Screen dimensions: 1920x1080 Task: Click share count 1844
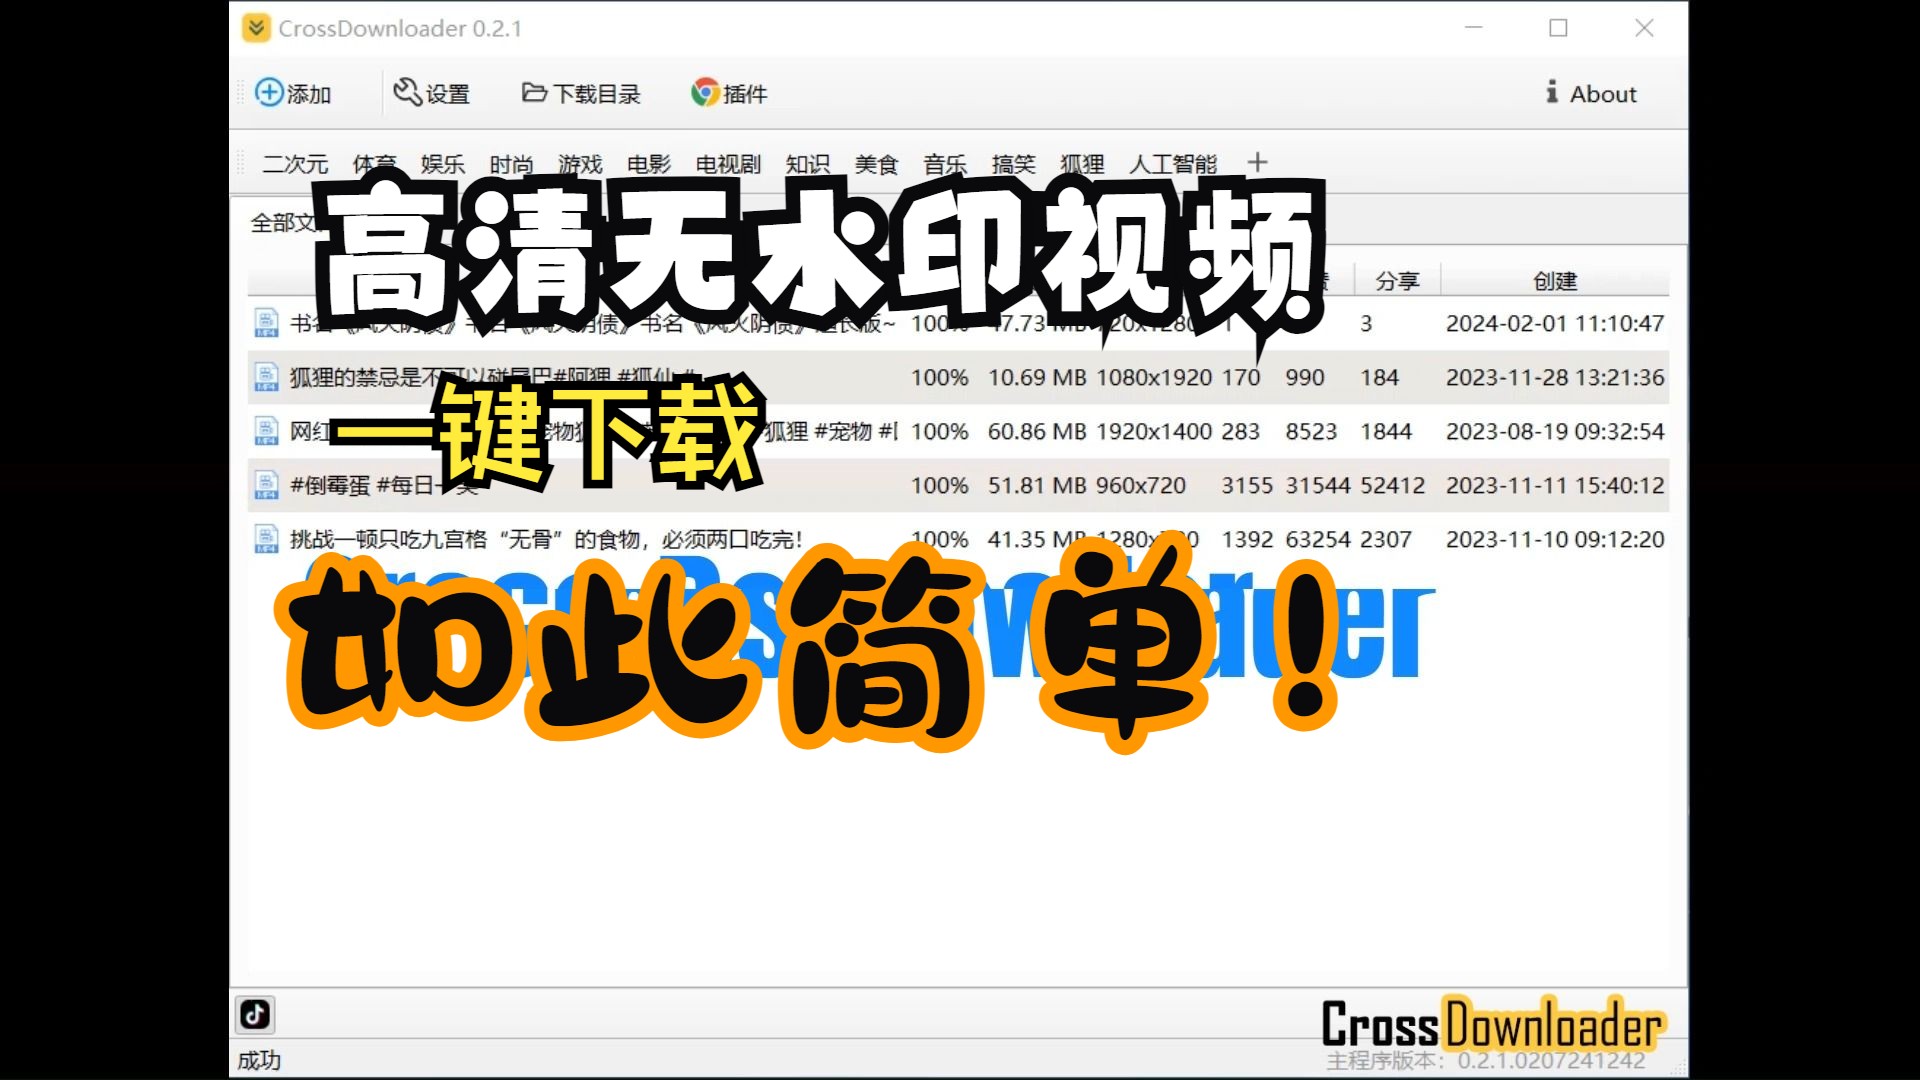tap(1386, 431)
